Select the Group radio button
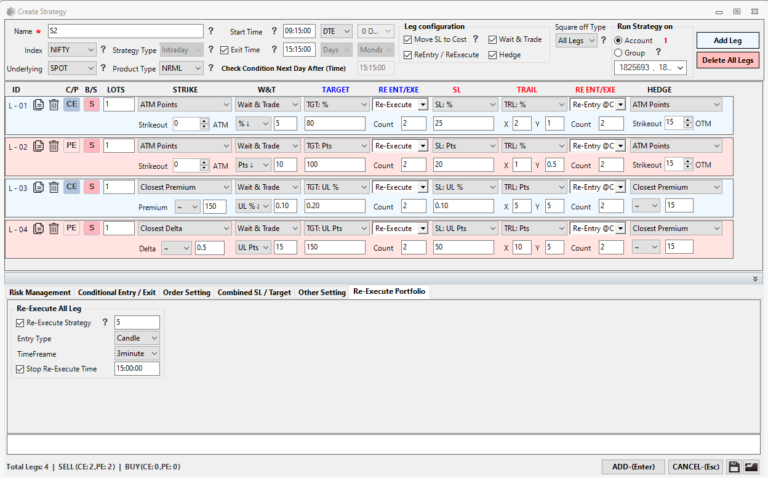The image size is (768, 478). (619, 52)
